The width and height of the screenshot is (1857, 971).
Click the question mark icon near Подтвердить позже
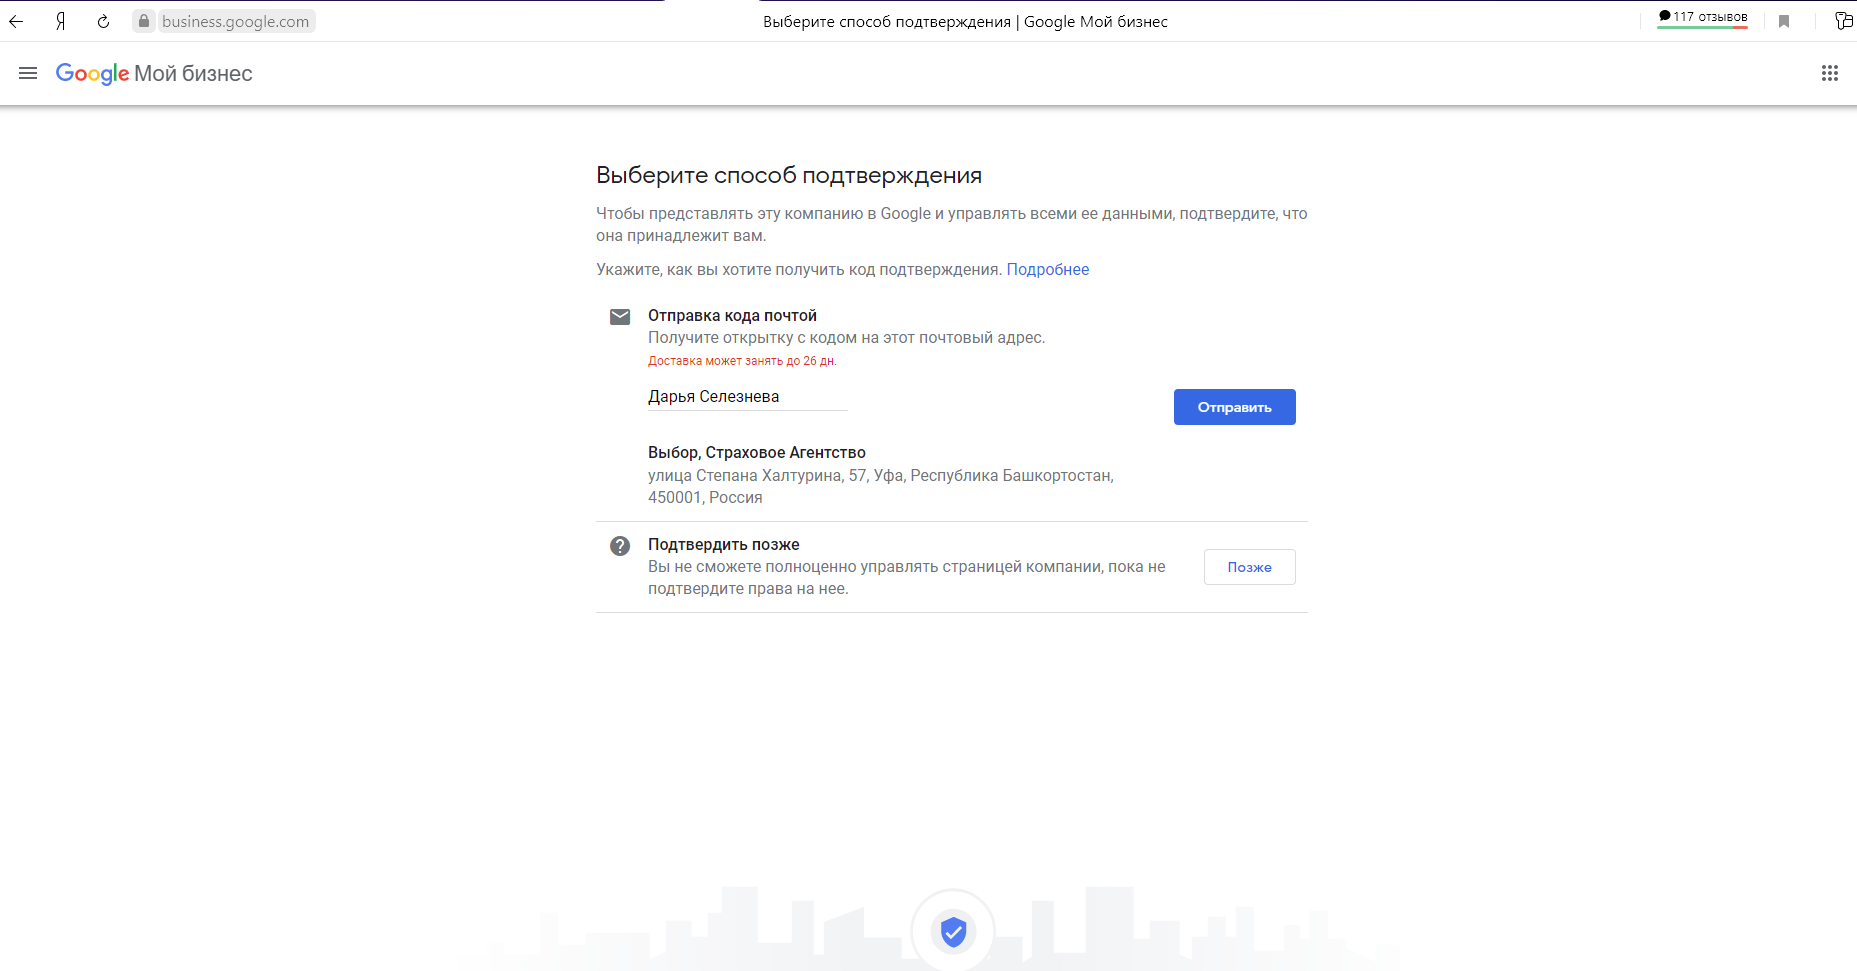pyautogui.click(x=620, y=546)
